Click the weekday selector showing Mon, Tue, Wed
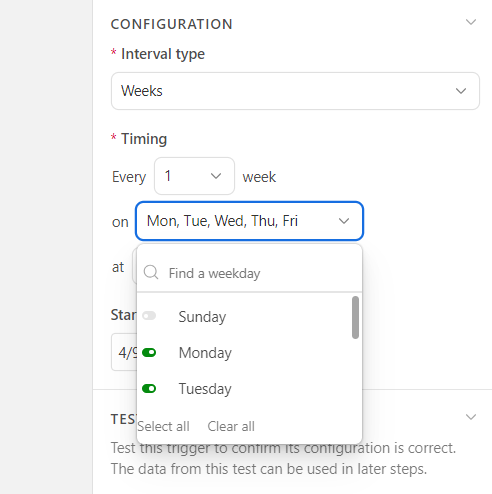 click(x=249, y=221)
